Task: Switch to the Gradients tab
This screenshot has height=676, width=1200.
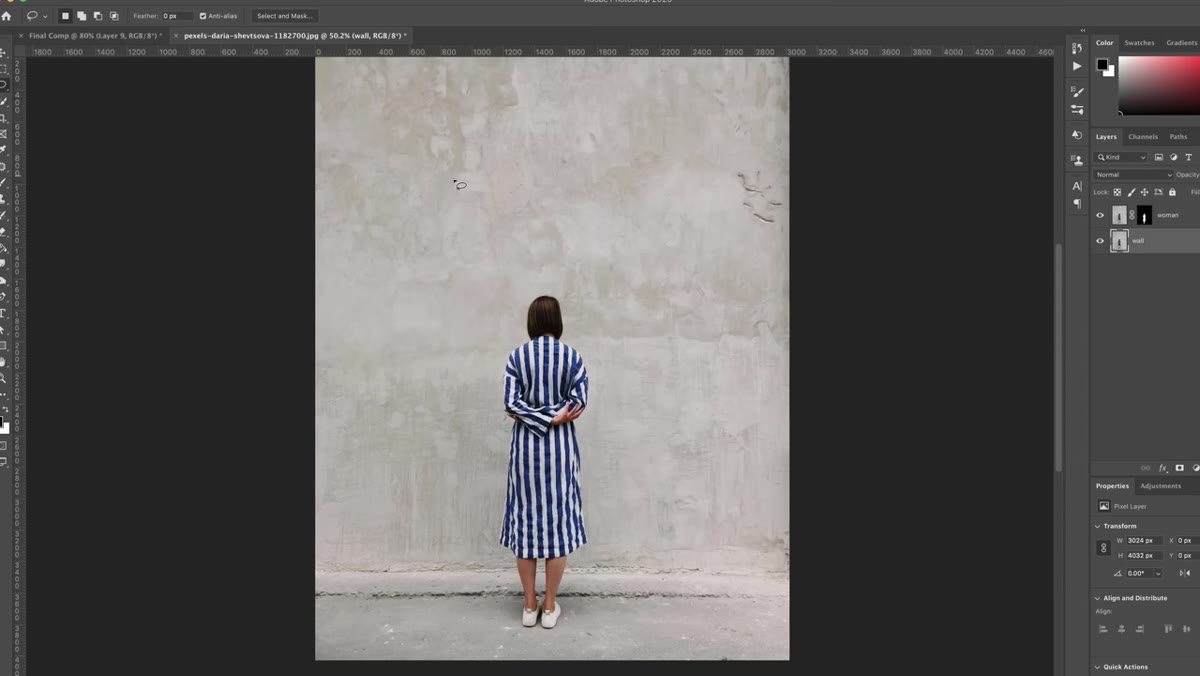Action: tap(1181, 43)
